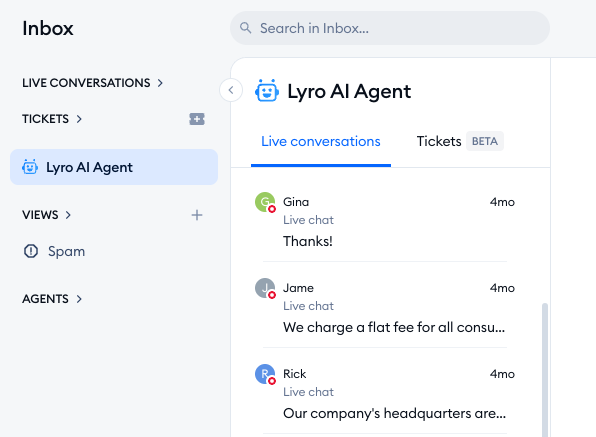The height and width of the screenshot is (437, 596).
Task: Switch to the Live conversations tab
Action: point(321,141)
